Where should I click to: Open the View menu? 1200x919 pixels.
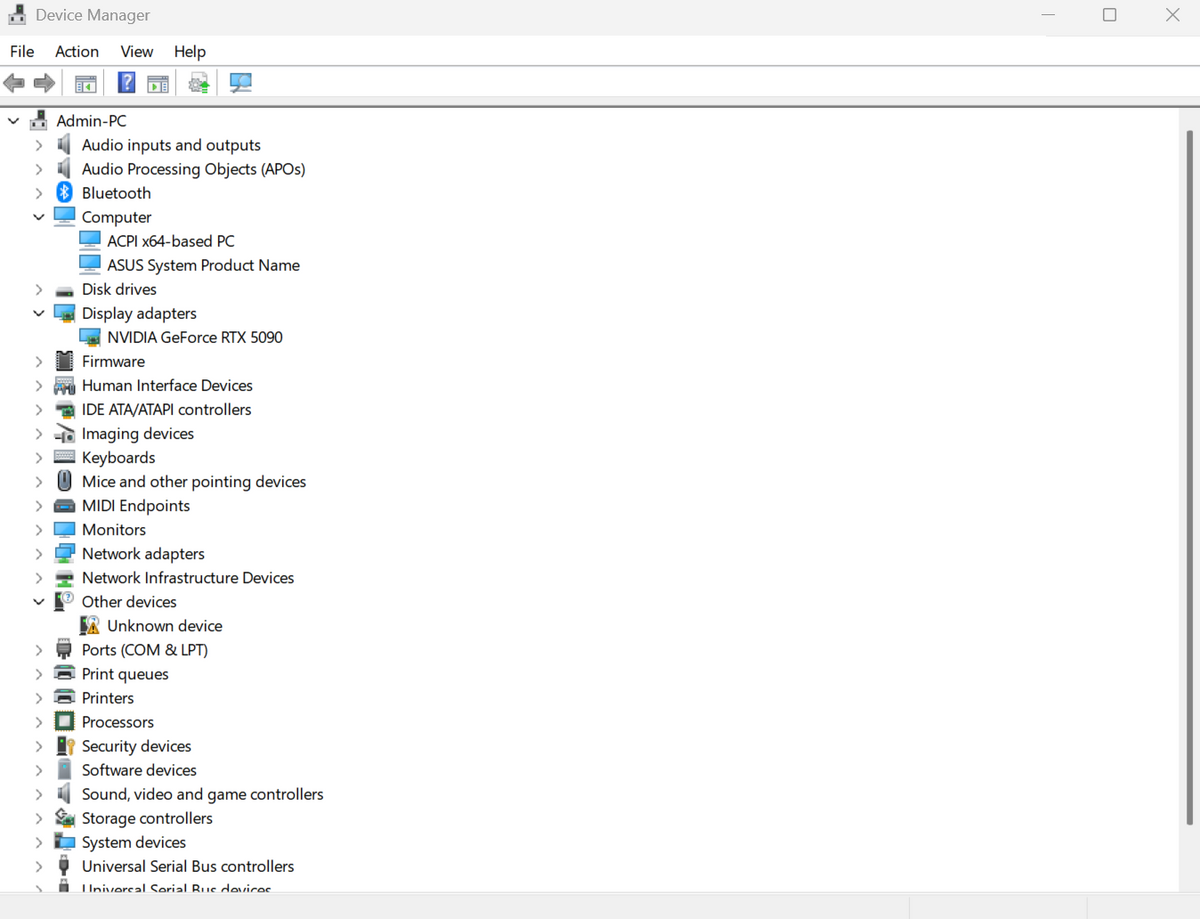[x=137, y=51]
